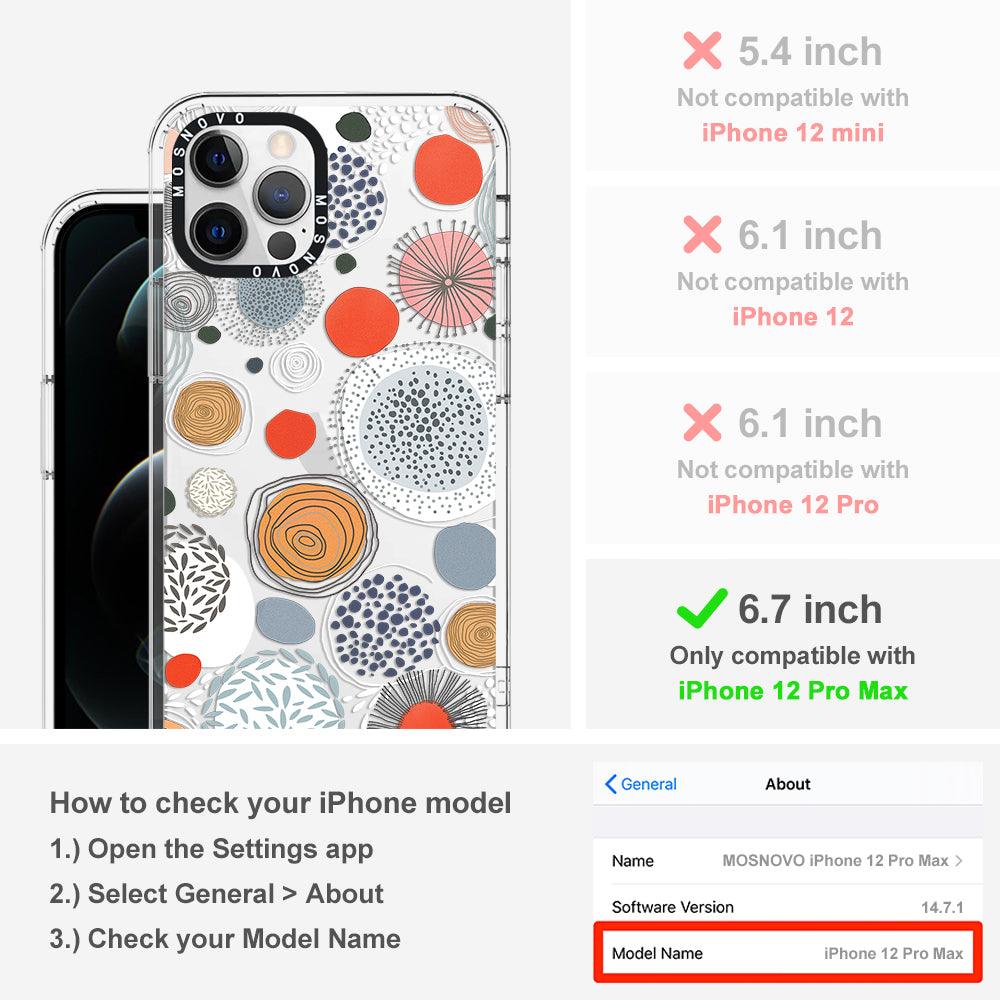Image resolution: width=1000 pixels, height=1000 pixels.
Task: Click the MOSNOVO camera ring on the case
Action: [249, 195]
